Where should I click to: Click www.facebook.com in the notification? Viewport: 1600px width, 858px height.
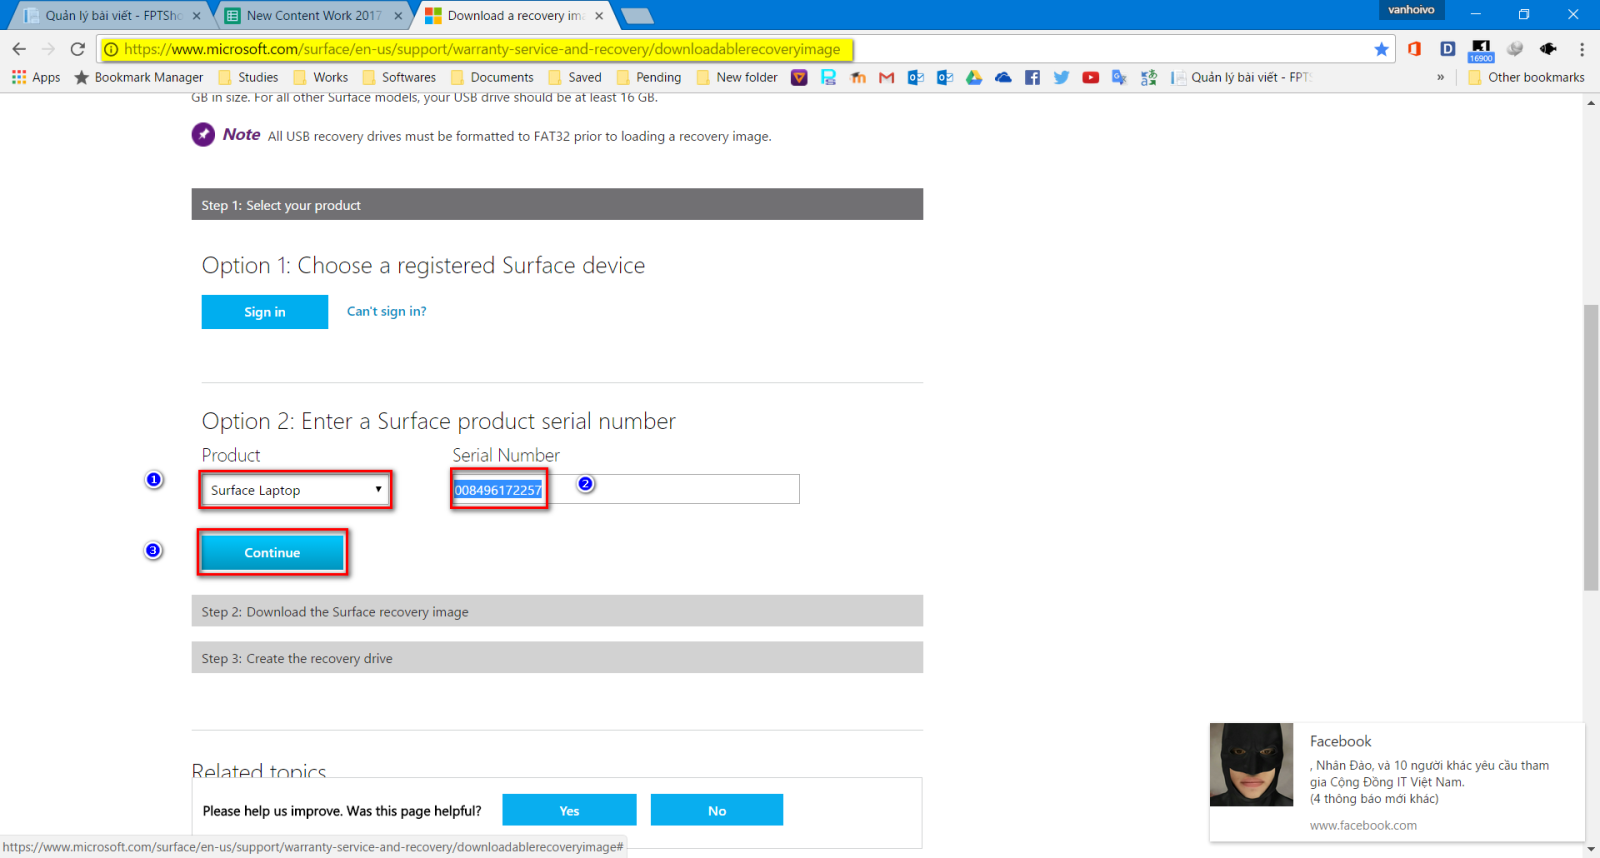pos(1363,825)
